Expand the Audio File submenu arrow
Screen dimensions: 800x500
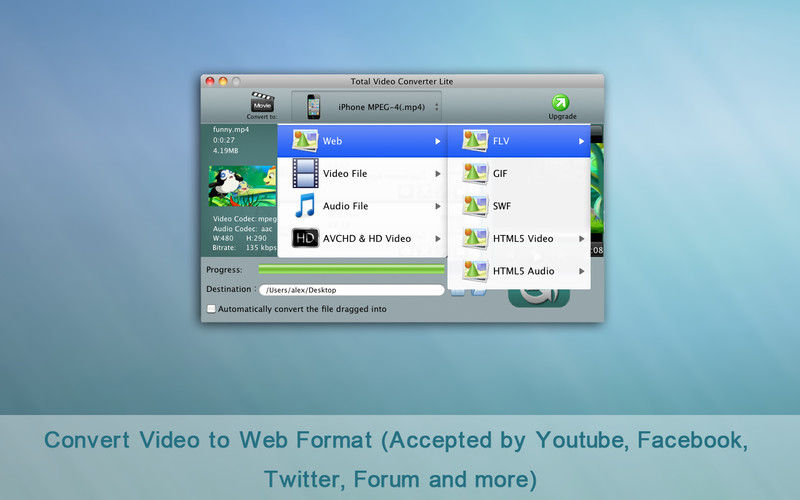pyautogui.click(x=438, y=207)
